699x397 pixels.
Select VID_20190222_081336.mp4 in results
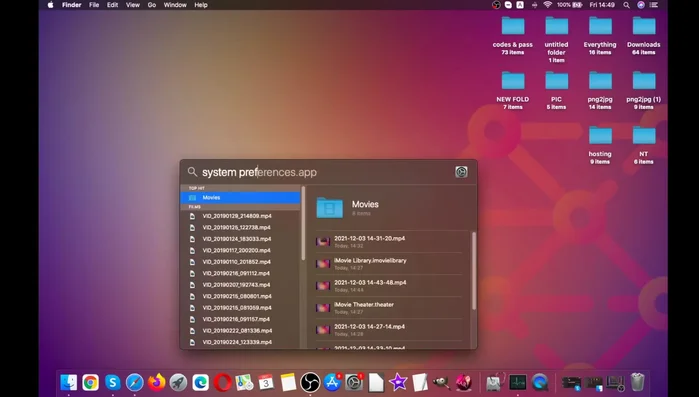[241, 331]
